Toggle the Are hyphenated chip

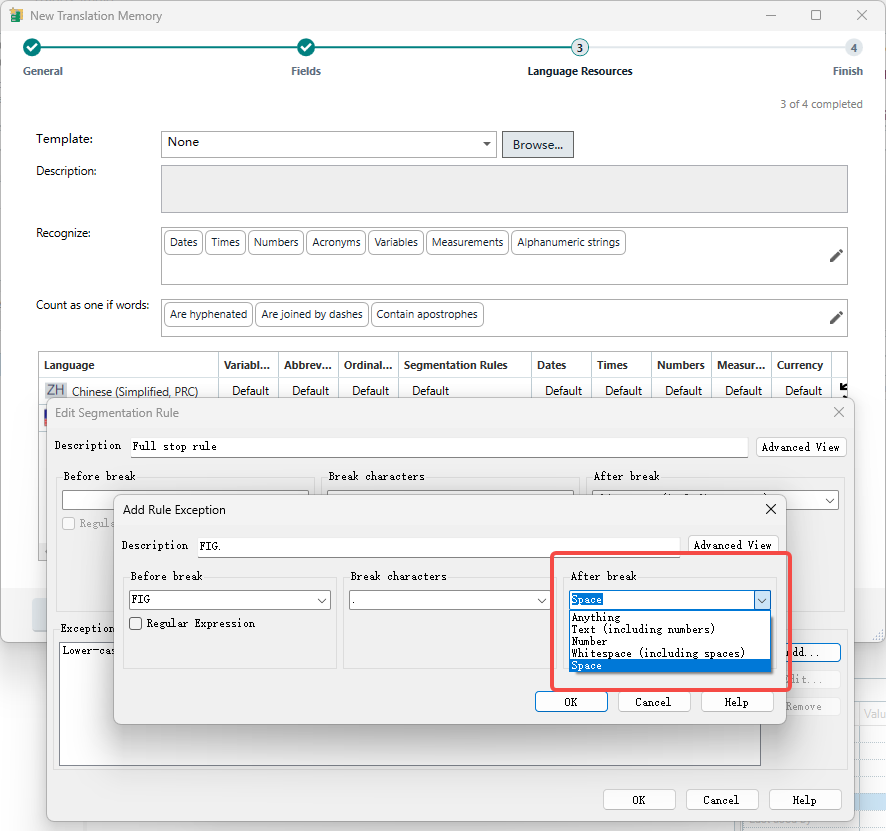point(209,314)
